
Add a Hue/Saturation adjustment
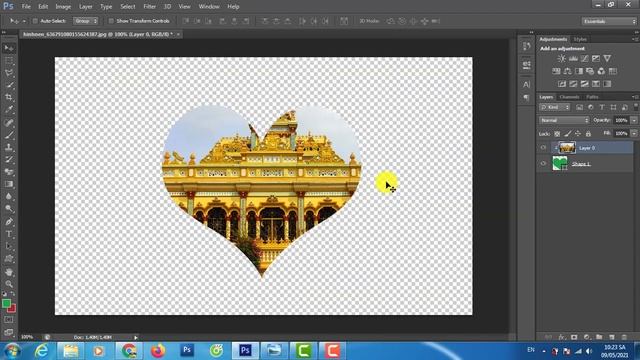click(x=556, y=71)
